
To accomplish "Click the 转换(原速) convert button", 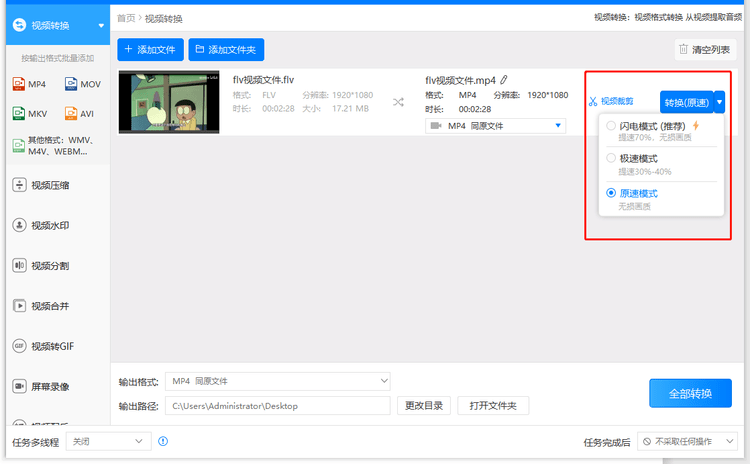I will pos(686,102).
